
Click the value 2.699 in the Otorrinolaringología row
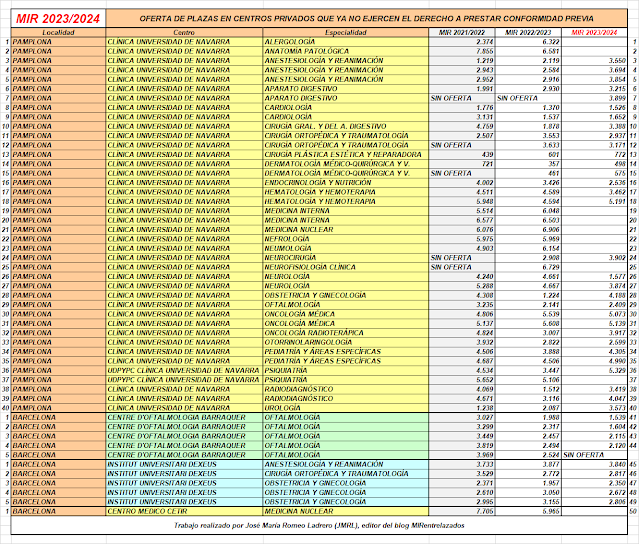[x=617, y=342]
